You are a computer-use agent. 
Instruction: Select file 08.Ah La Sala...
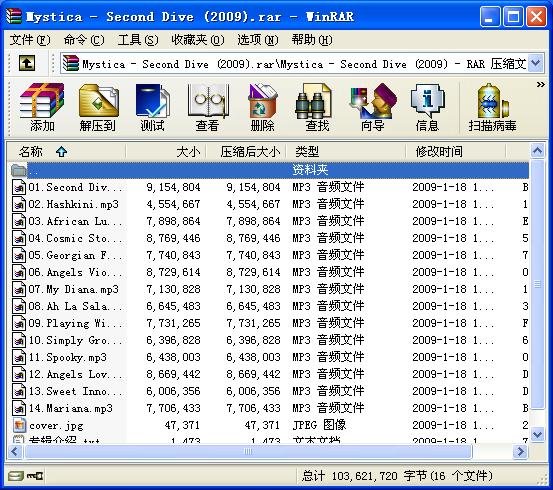pyautogui.click(x=75, y=306)
